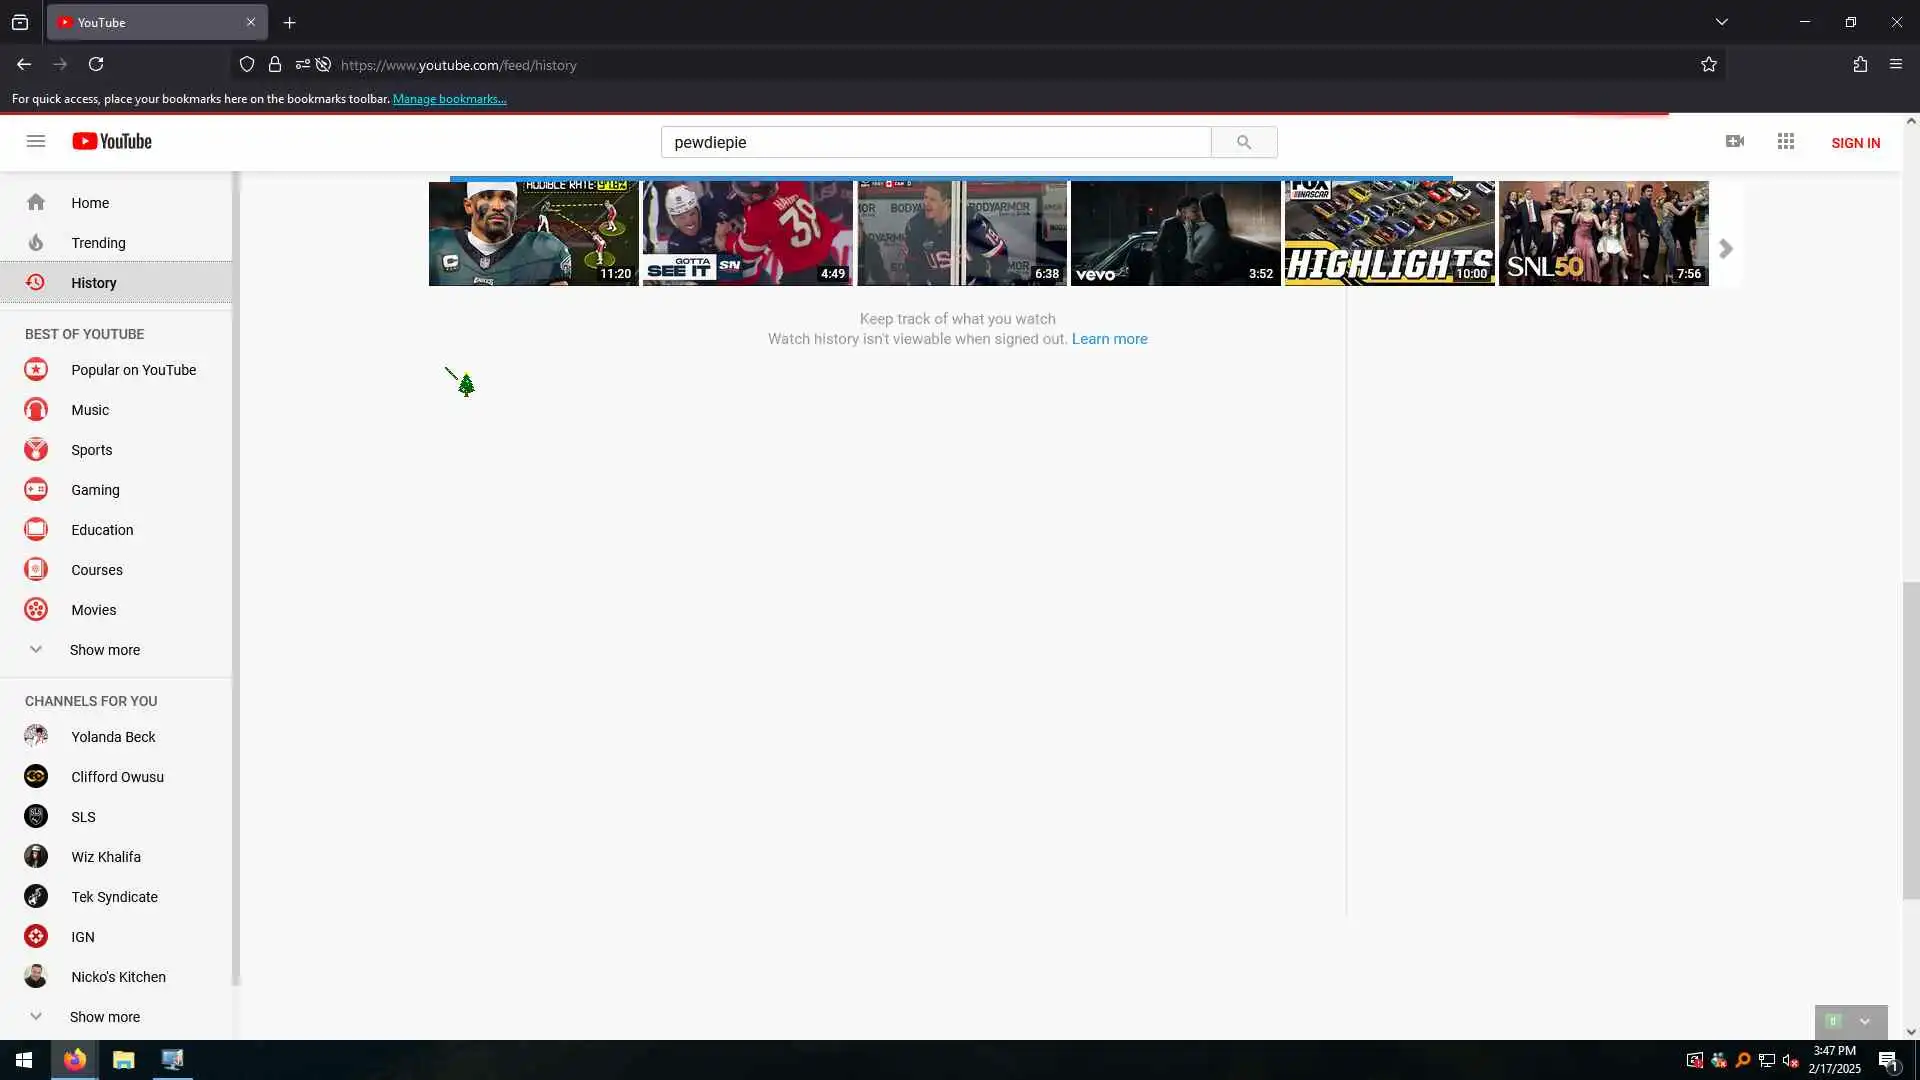1920x1080 pixels.
Task: Click the Manage bookmarks link
Action: pyautogui.click(x=449, y=99)
